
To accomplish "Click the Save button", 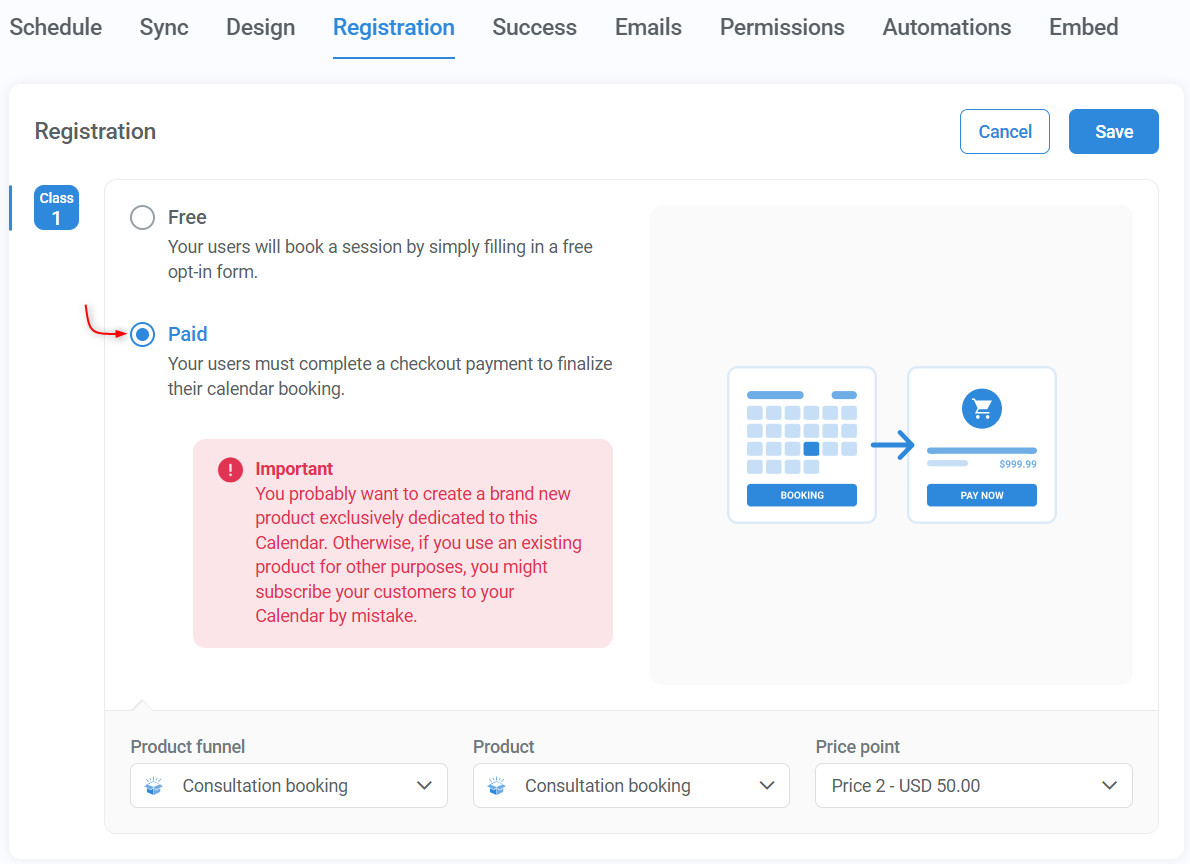I will click(1113, 131).
